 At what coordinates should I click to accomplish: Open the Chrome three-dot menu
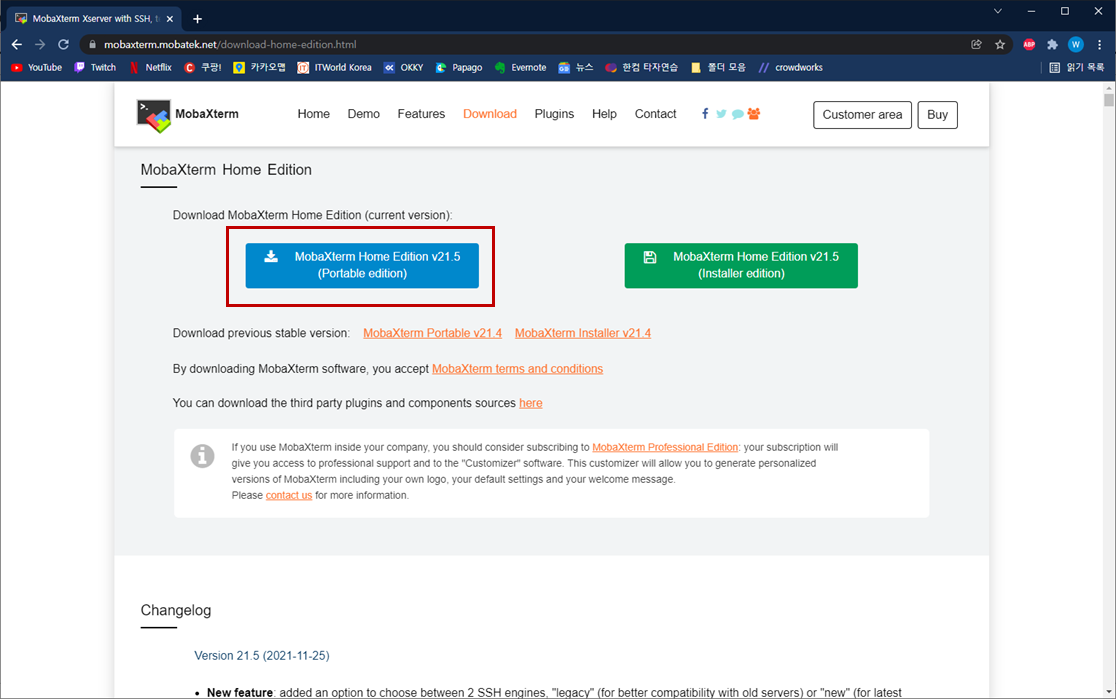pyautogui.click(x=1100, y=44)
